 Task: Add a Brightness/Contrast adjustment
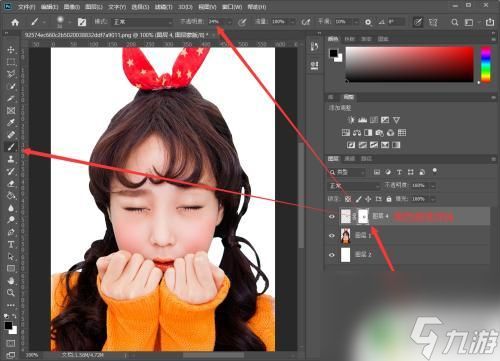pos(351,120)
